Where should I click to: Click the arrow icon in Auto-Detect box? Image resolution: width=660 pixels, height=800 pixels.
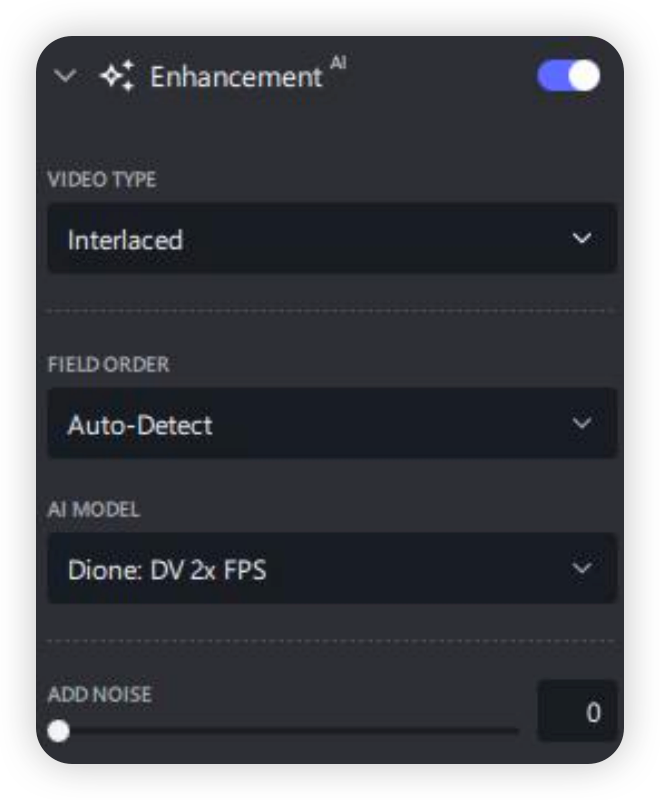(581, 424)
